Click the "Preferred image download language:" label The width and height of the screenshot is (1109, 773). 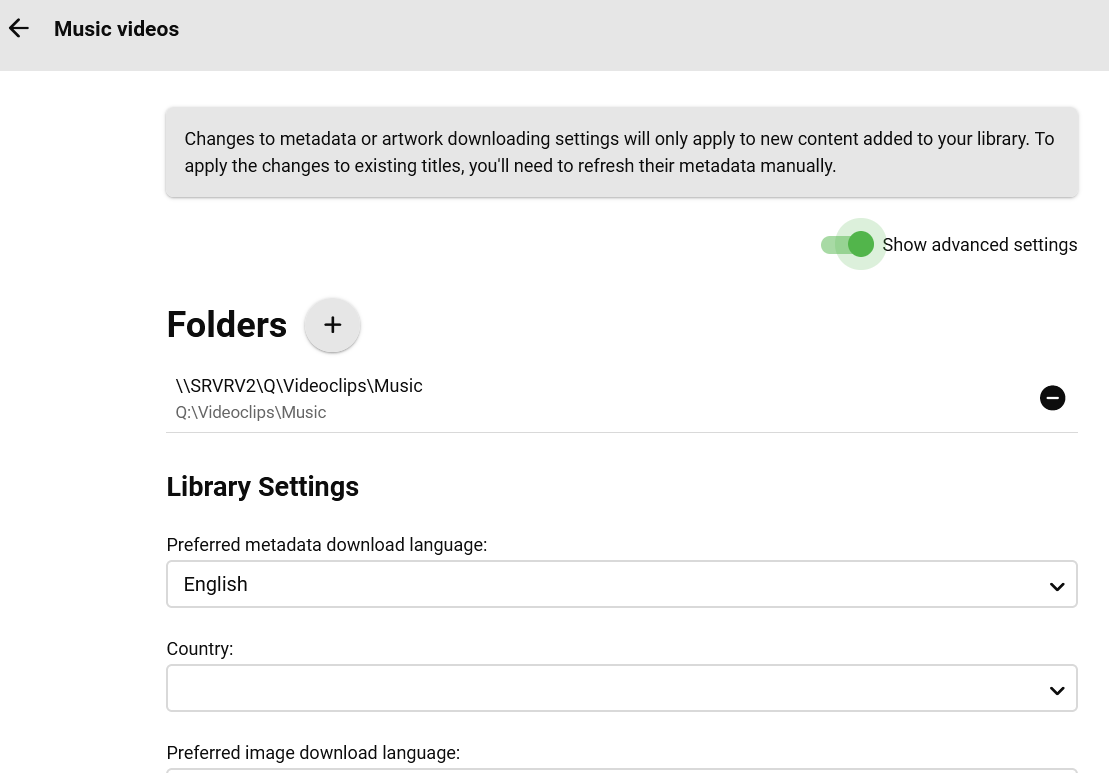[313, 753]
